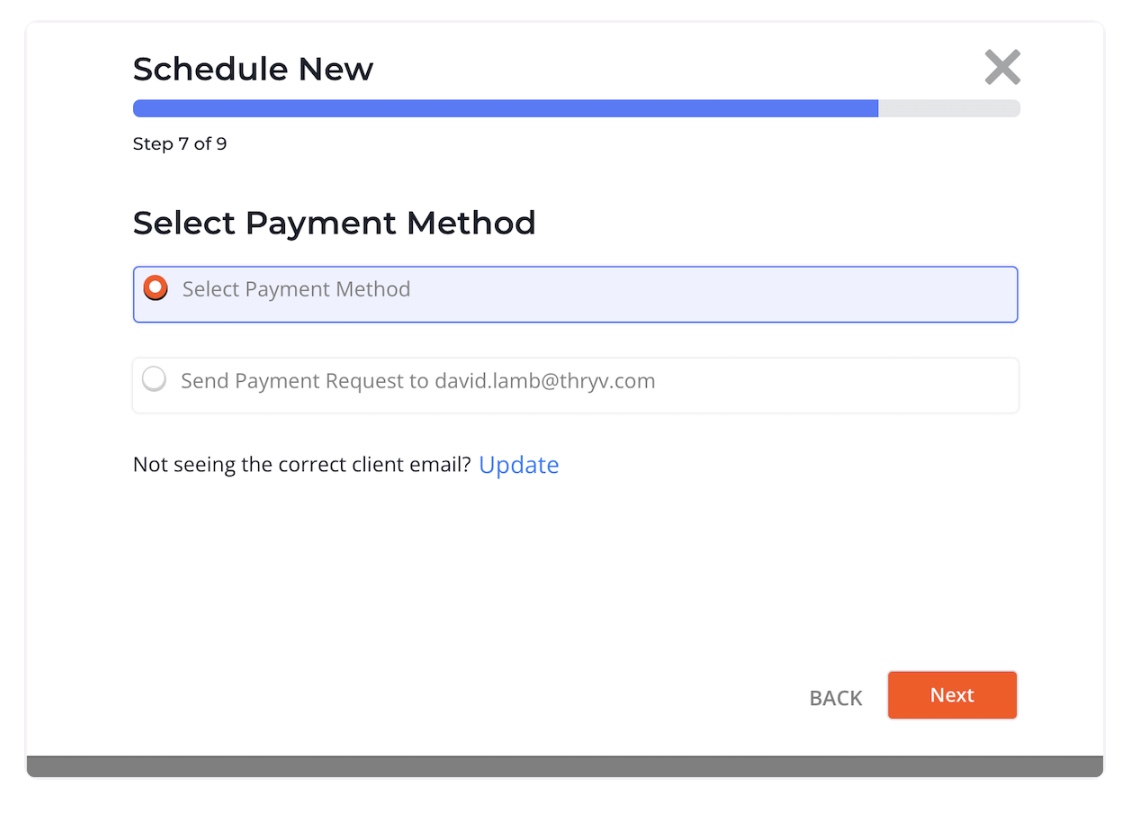The height and width of the screenshot is (816, 1132).
Task: Click the david.lamb@thryv.com email address text
Action: 545,381
